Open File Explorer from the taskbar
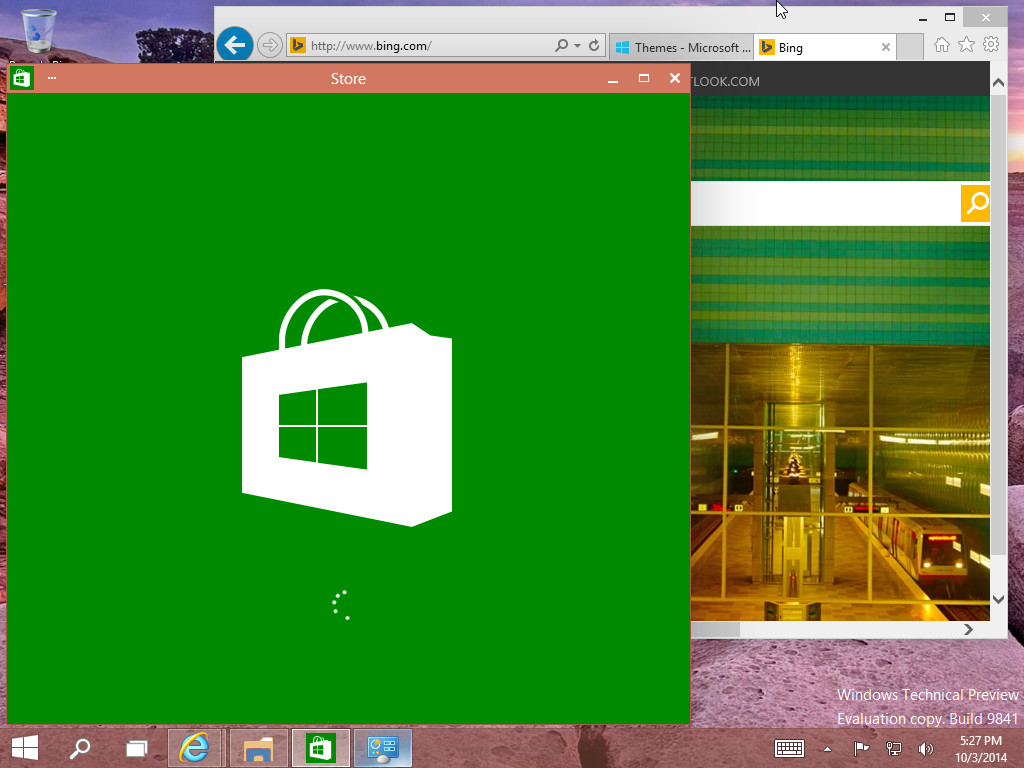Image resolution: width=1024 pixels, height=768 pixels. pyautogui.click(x=259, y=748)
